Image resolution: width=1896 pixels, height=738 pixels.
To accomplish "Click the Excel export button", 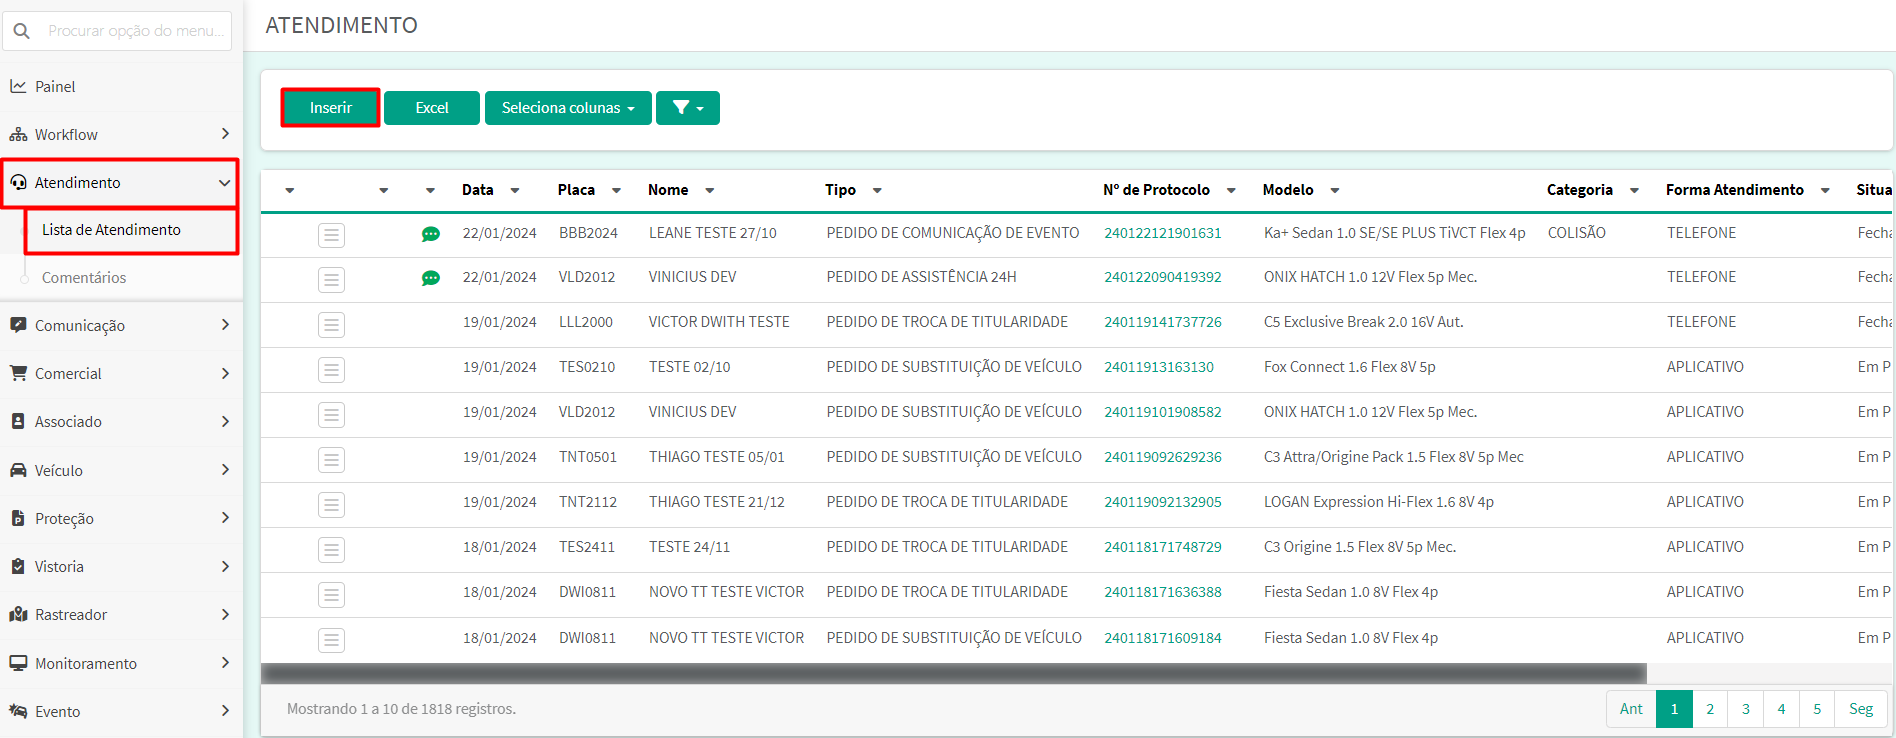I will (x=432, y=108).
